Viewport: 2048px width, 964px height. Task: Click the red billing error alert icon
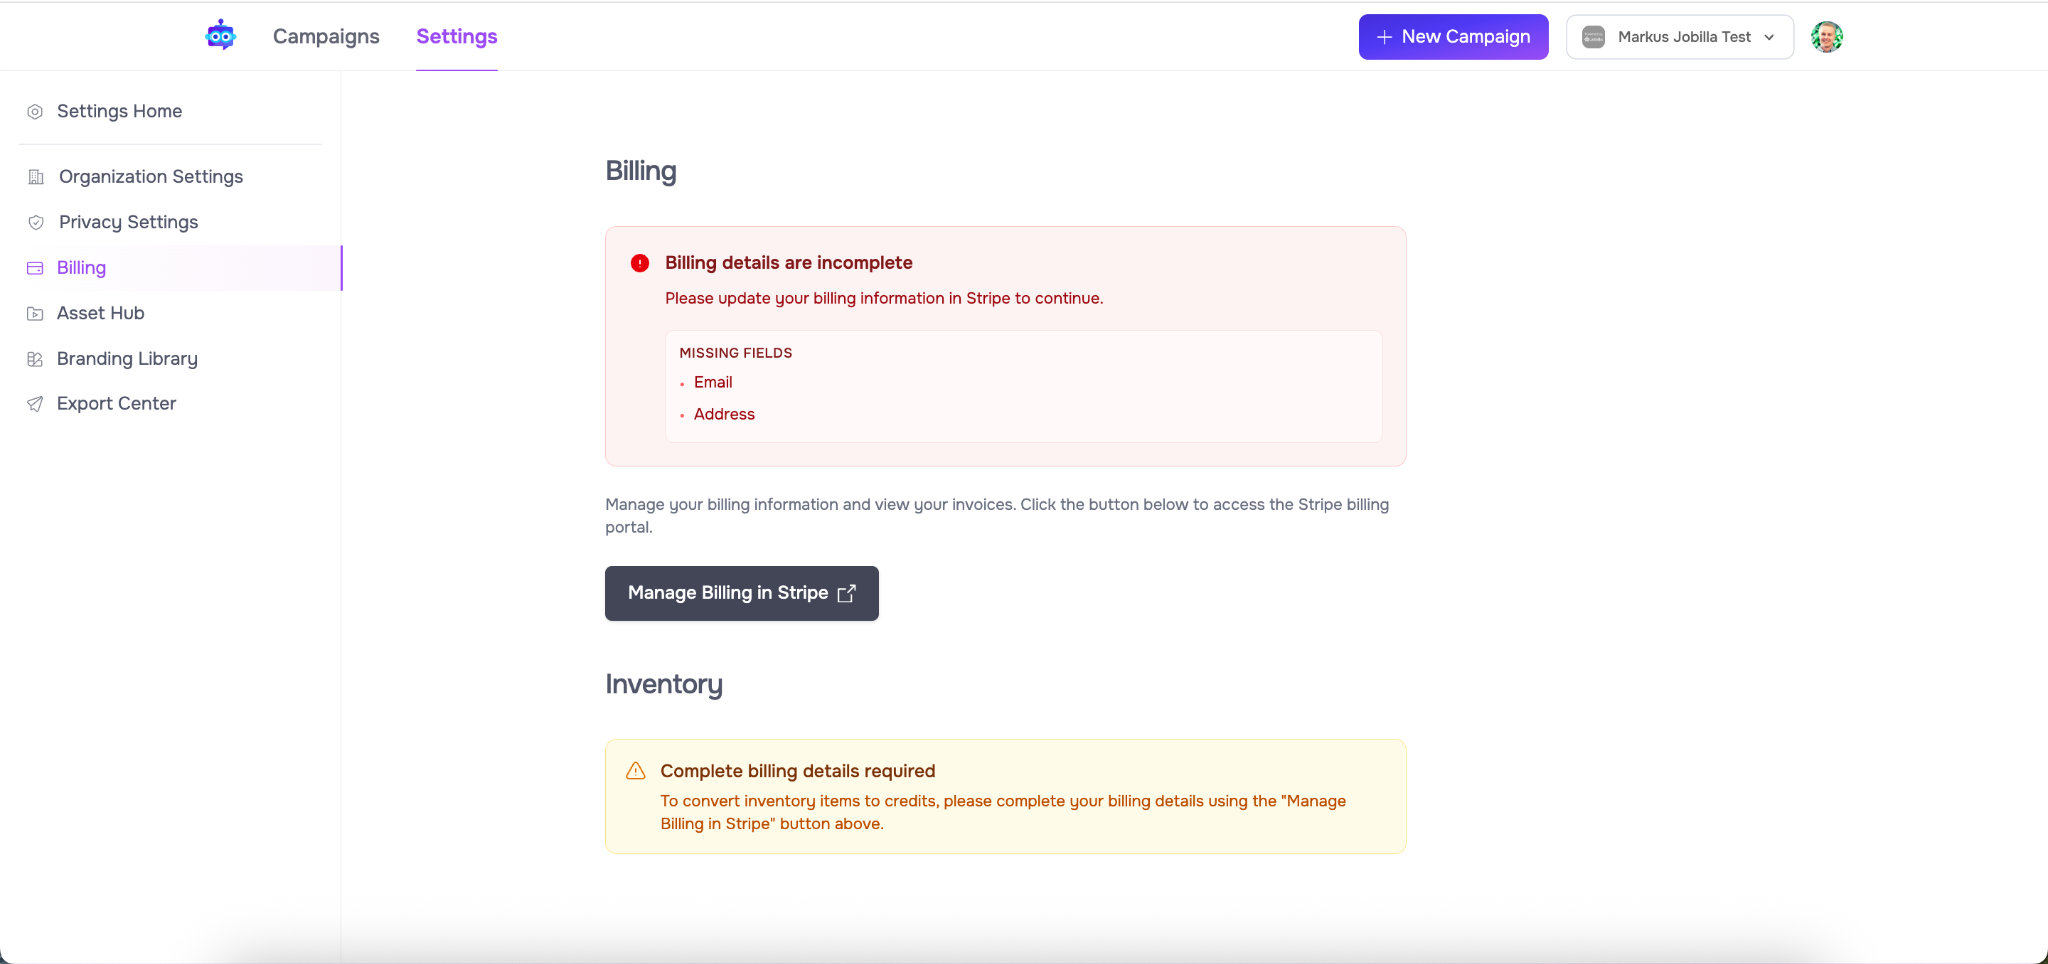tap(640, 263)
